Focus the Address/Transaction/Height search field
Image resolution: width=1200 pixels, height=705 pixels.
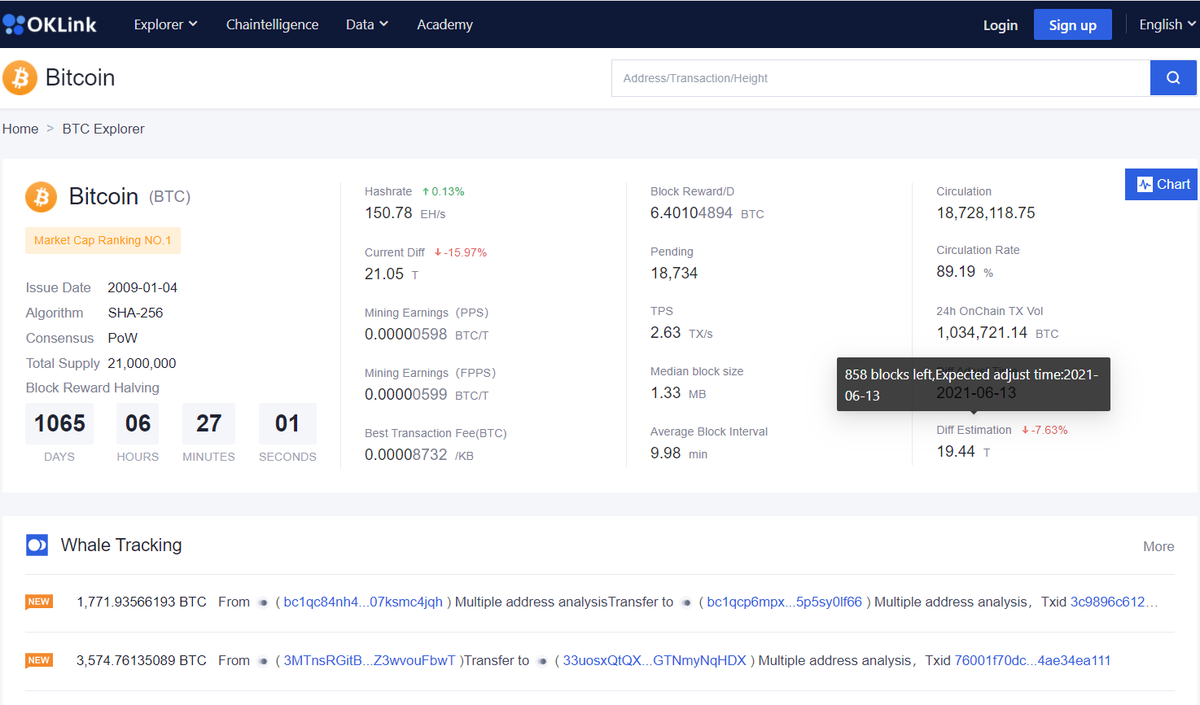[x=881, y=78]
